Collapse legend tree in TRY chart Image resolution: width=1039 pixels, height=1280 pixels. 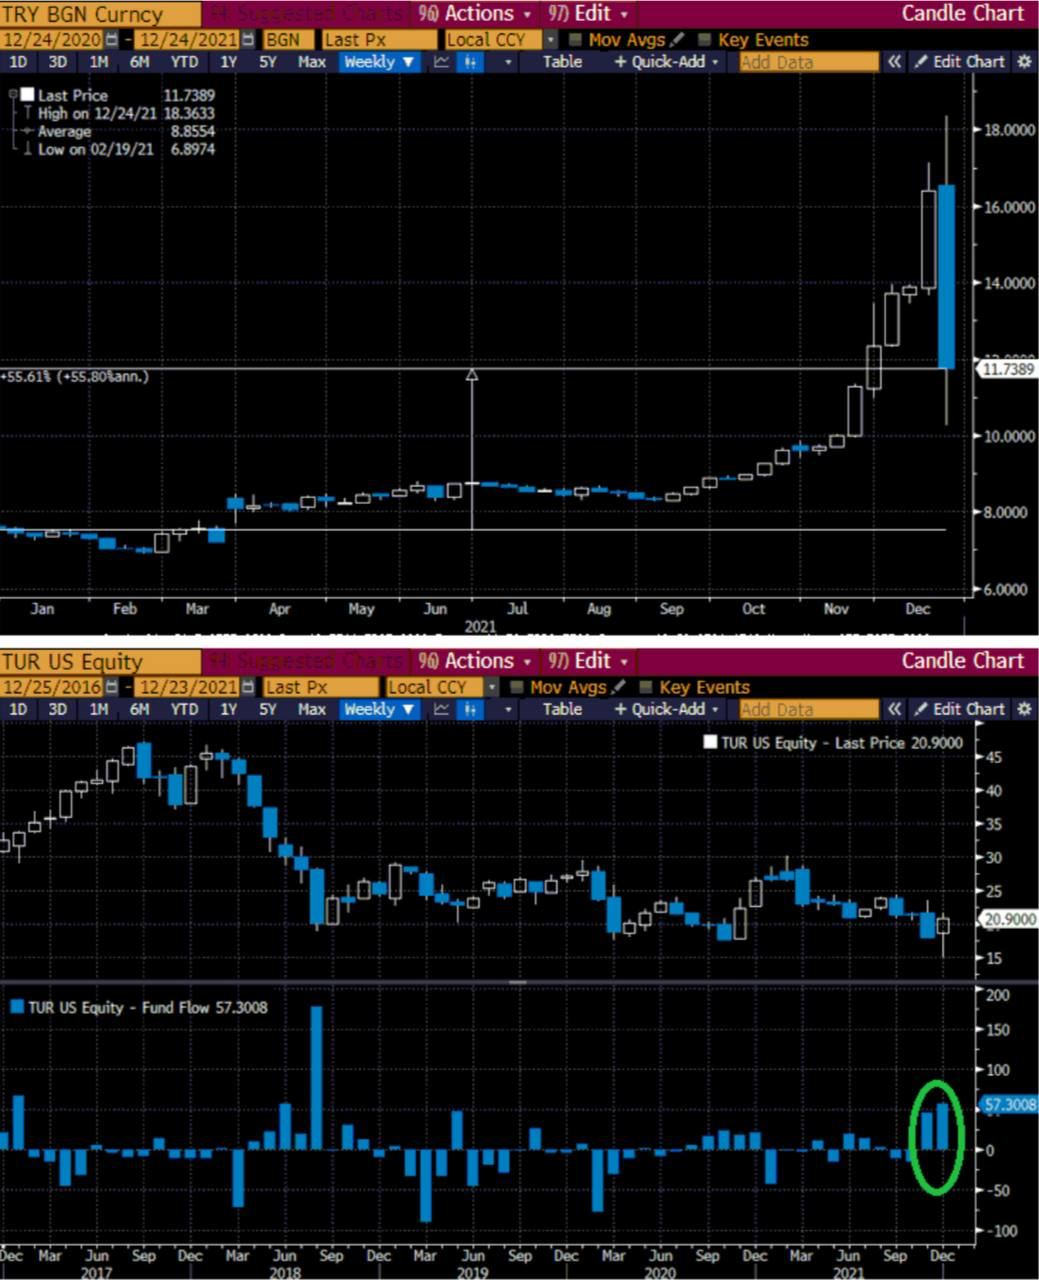pyautogui.click(x=13, y=95)
